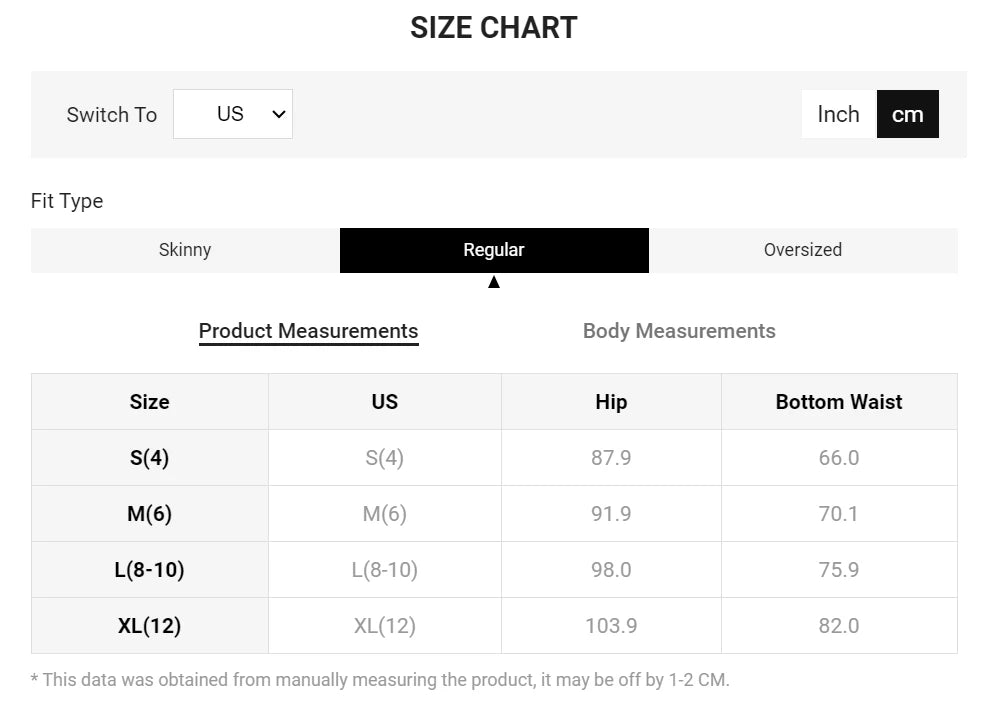Screen dimensions: 987x712
Task: Select the XL(12) size row label
Action: pos(150,626)
